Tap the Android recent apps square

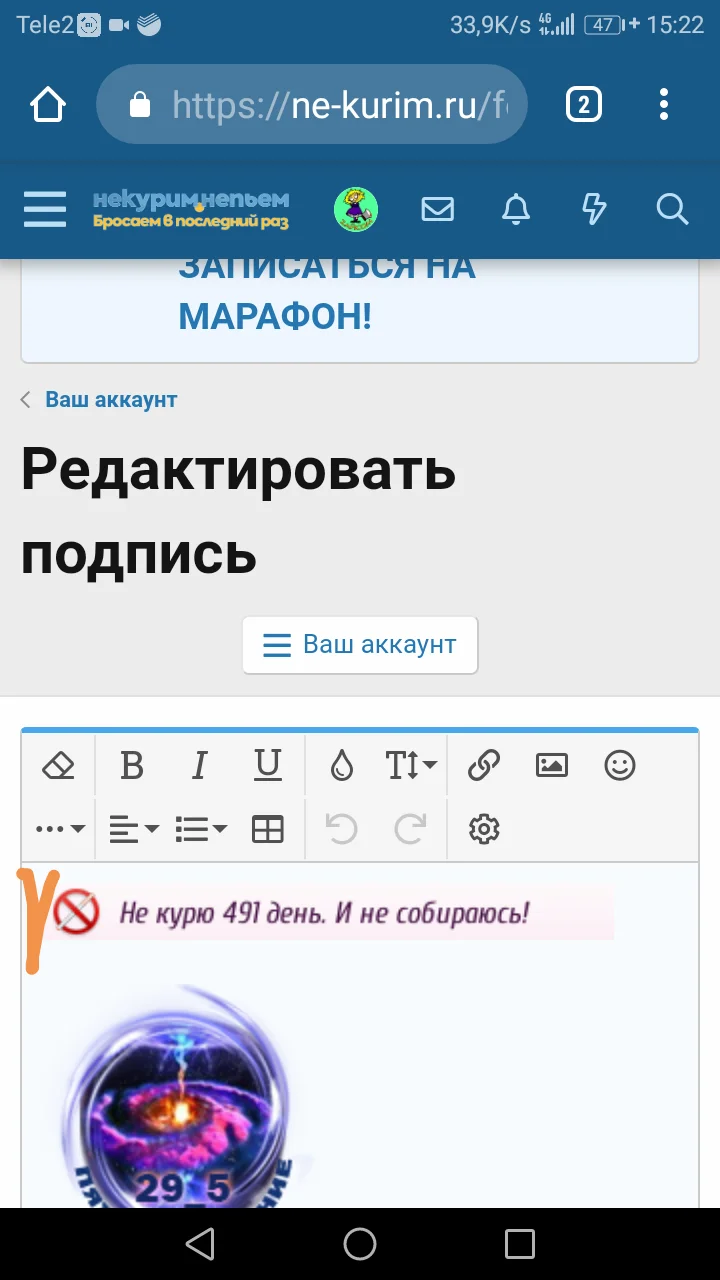coord(520,1244)
